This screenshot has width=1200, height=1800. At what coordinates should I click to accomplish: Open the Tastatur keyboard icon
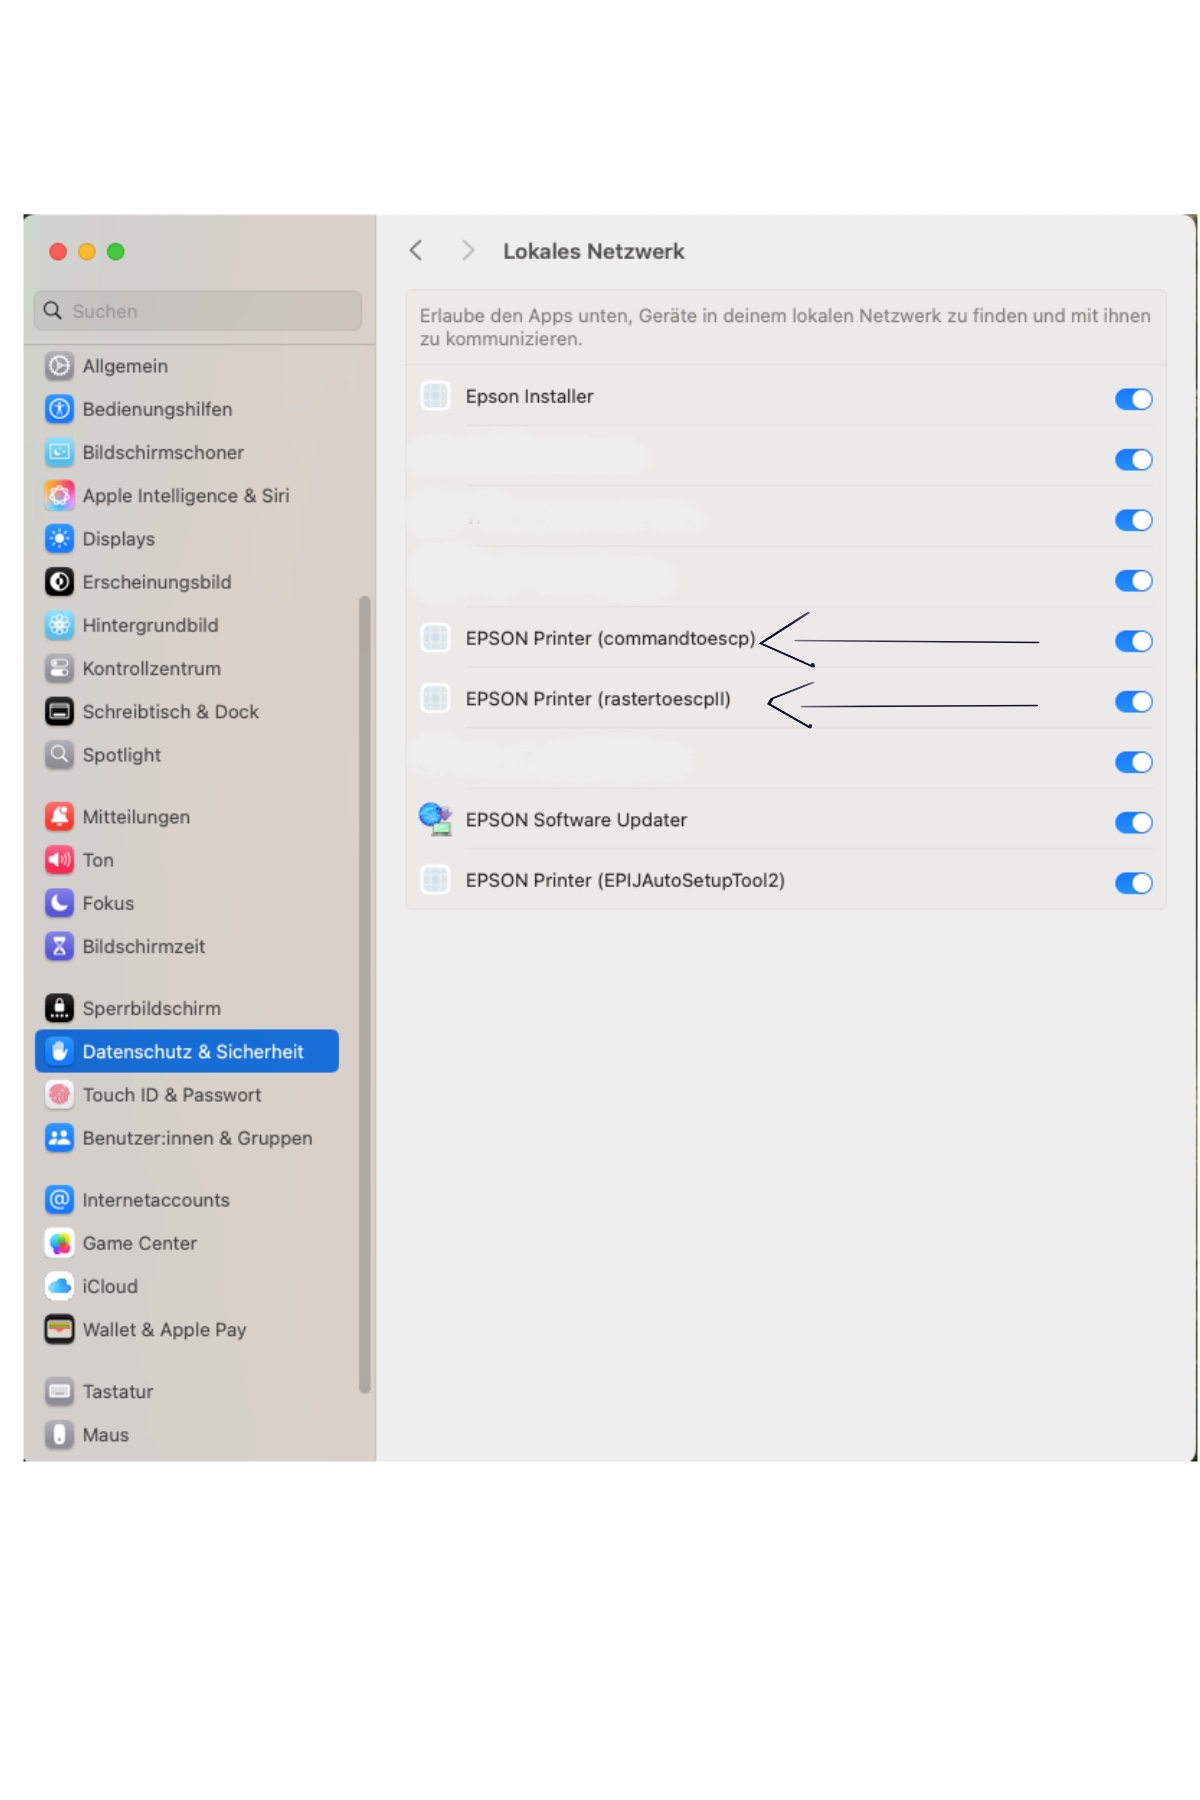[60, 1391]
